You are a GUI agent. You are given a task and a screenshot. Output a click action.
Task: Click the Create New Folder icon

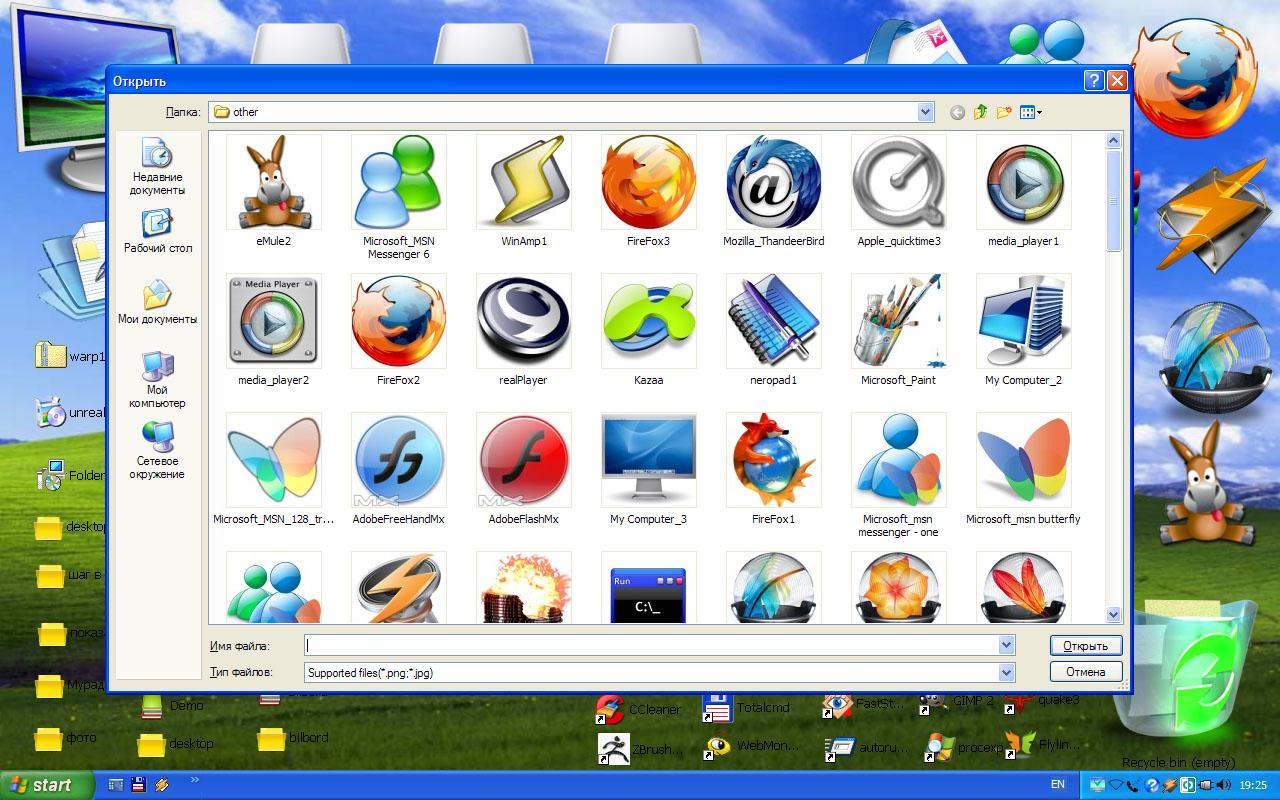(x=1004, y=112)
